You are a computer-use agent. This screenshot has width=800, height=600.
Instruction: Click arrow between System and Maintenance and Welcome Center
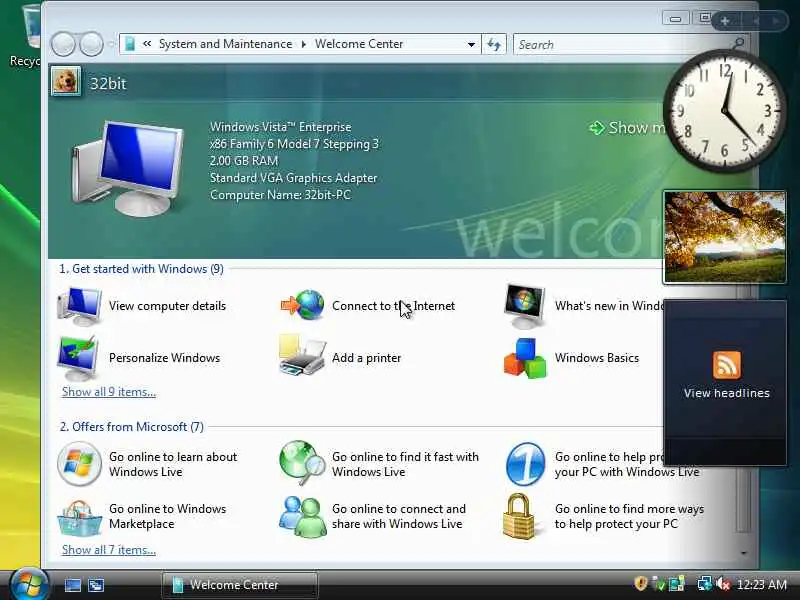tap(304, 44)
